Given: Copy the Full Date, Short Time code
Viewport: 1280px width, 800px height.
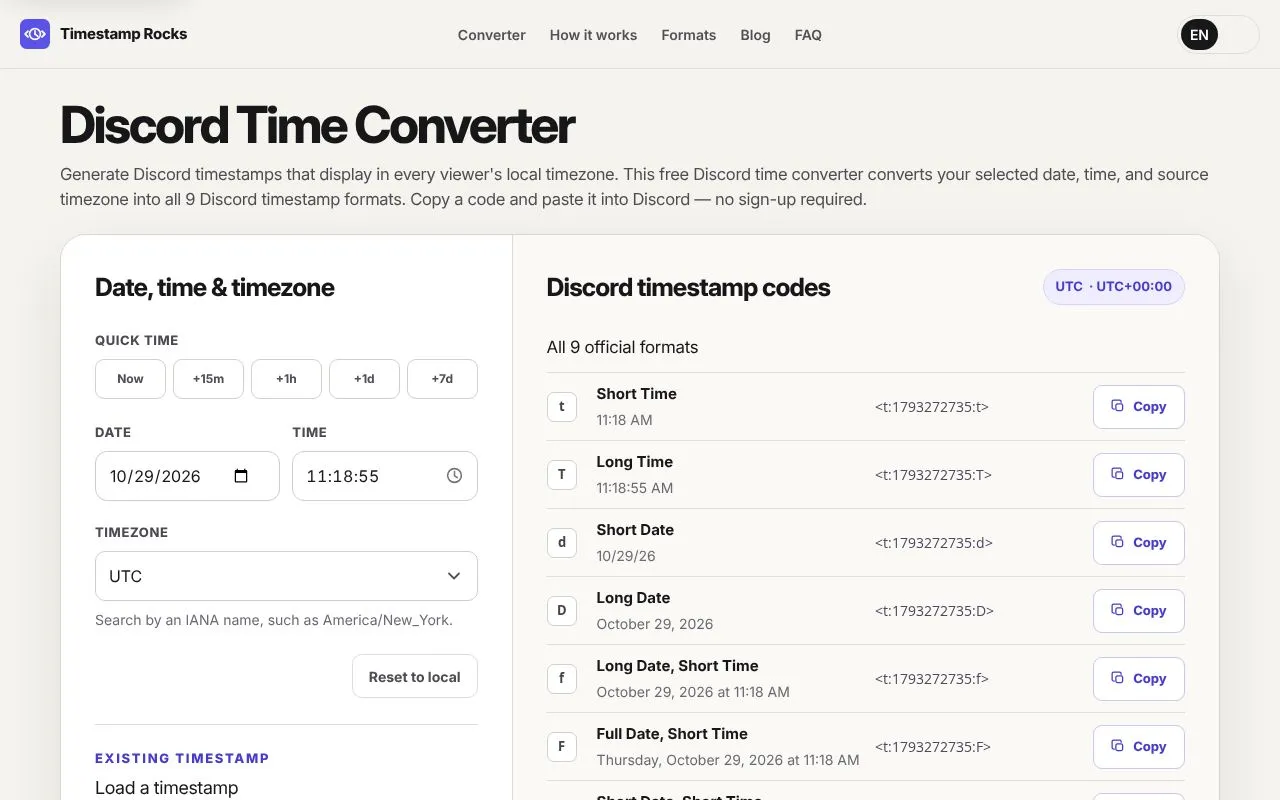Looking at the screenshot, I should point(1138,747).
